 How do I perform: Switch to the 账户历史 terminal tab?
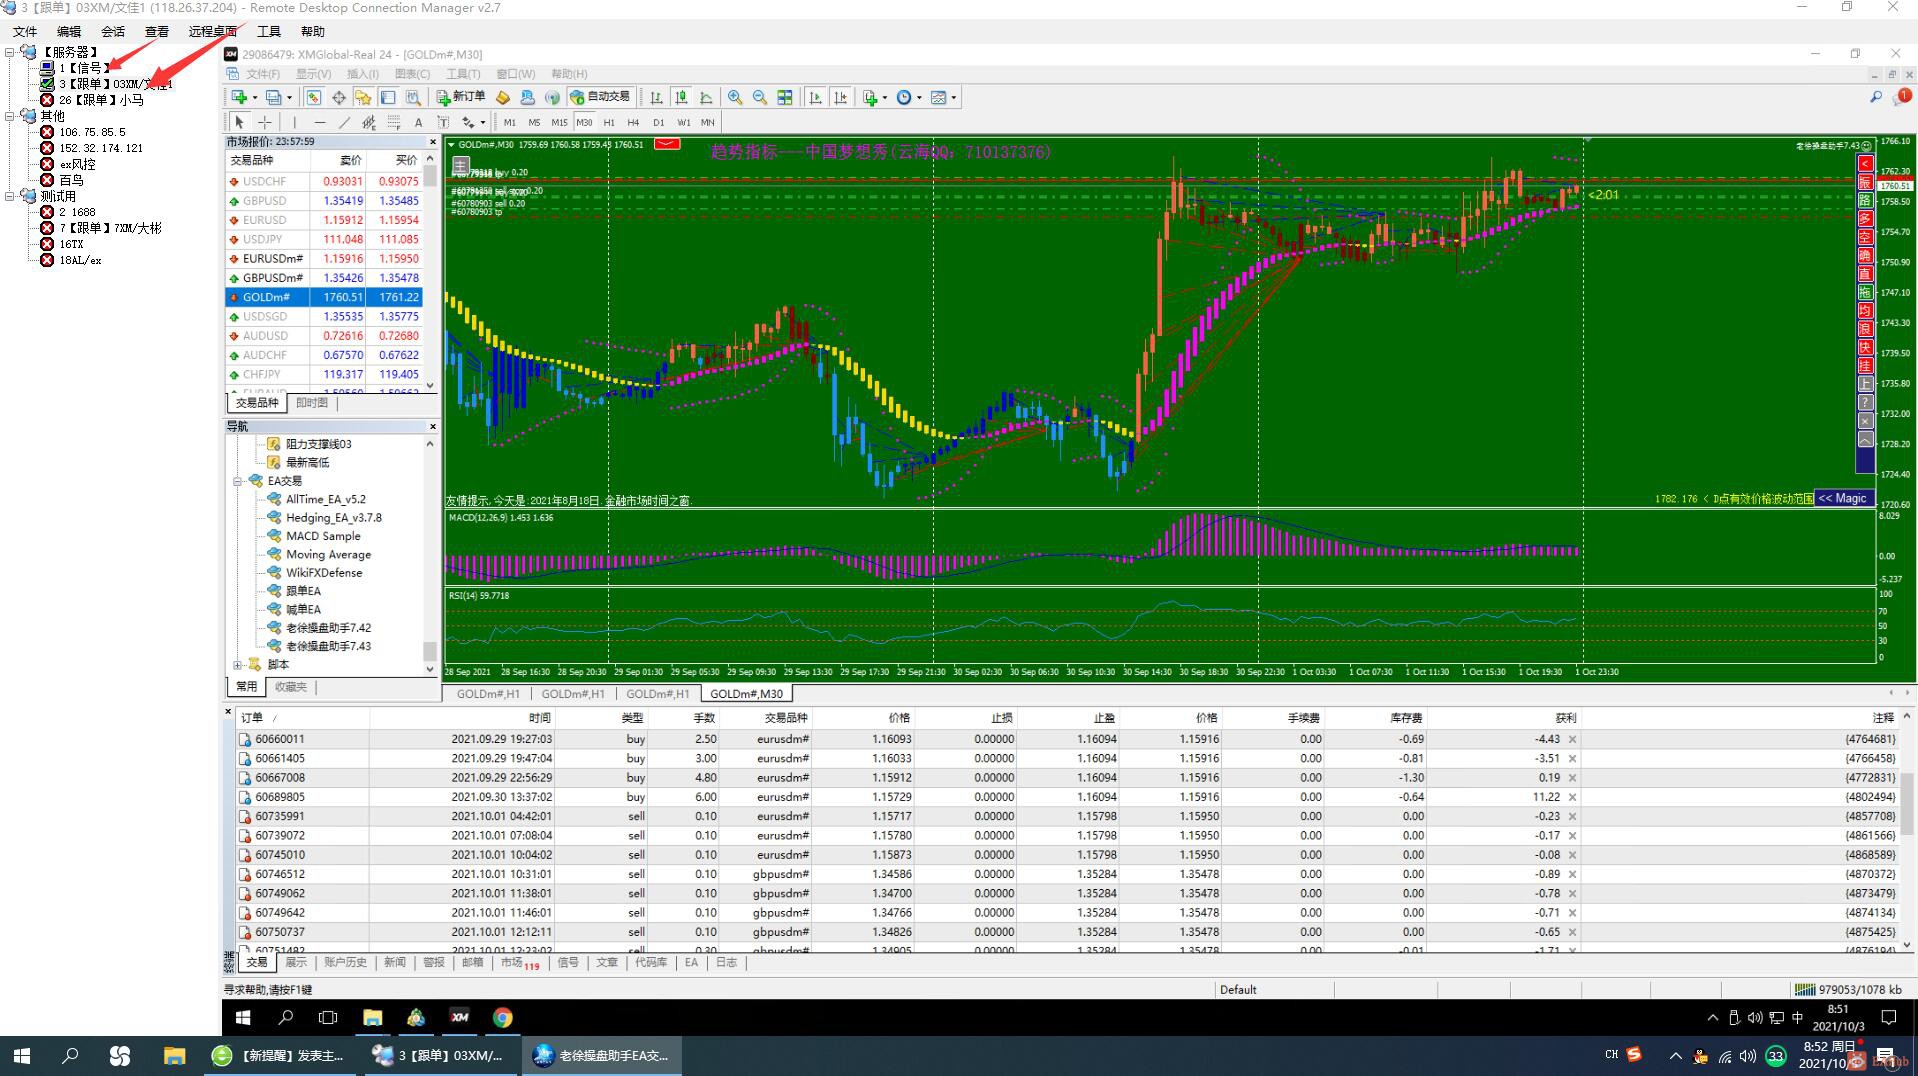point(345,962)
